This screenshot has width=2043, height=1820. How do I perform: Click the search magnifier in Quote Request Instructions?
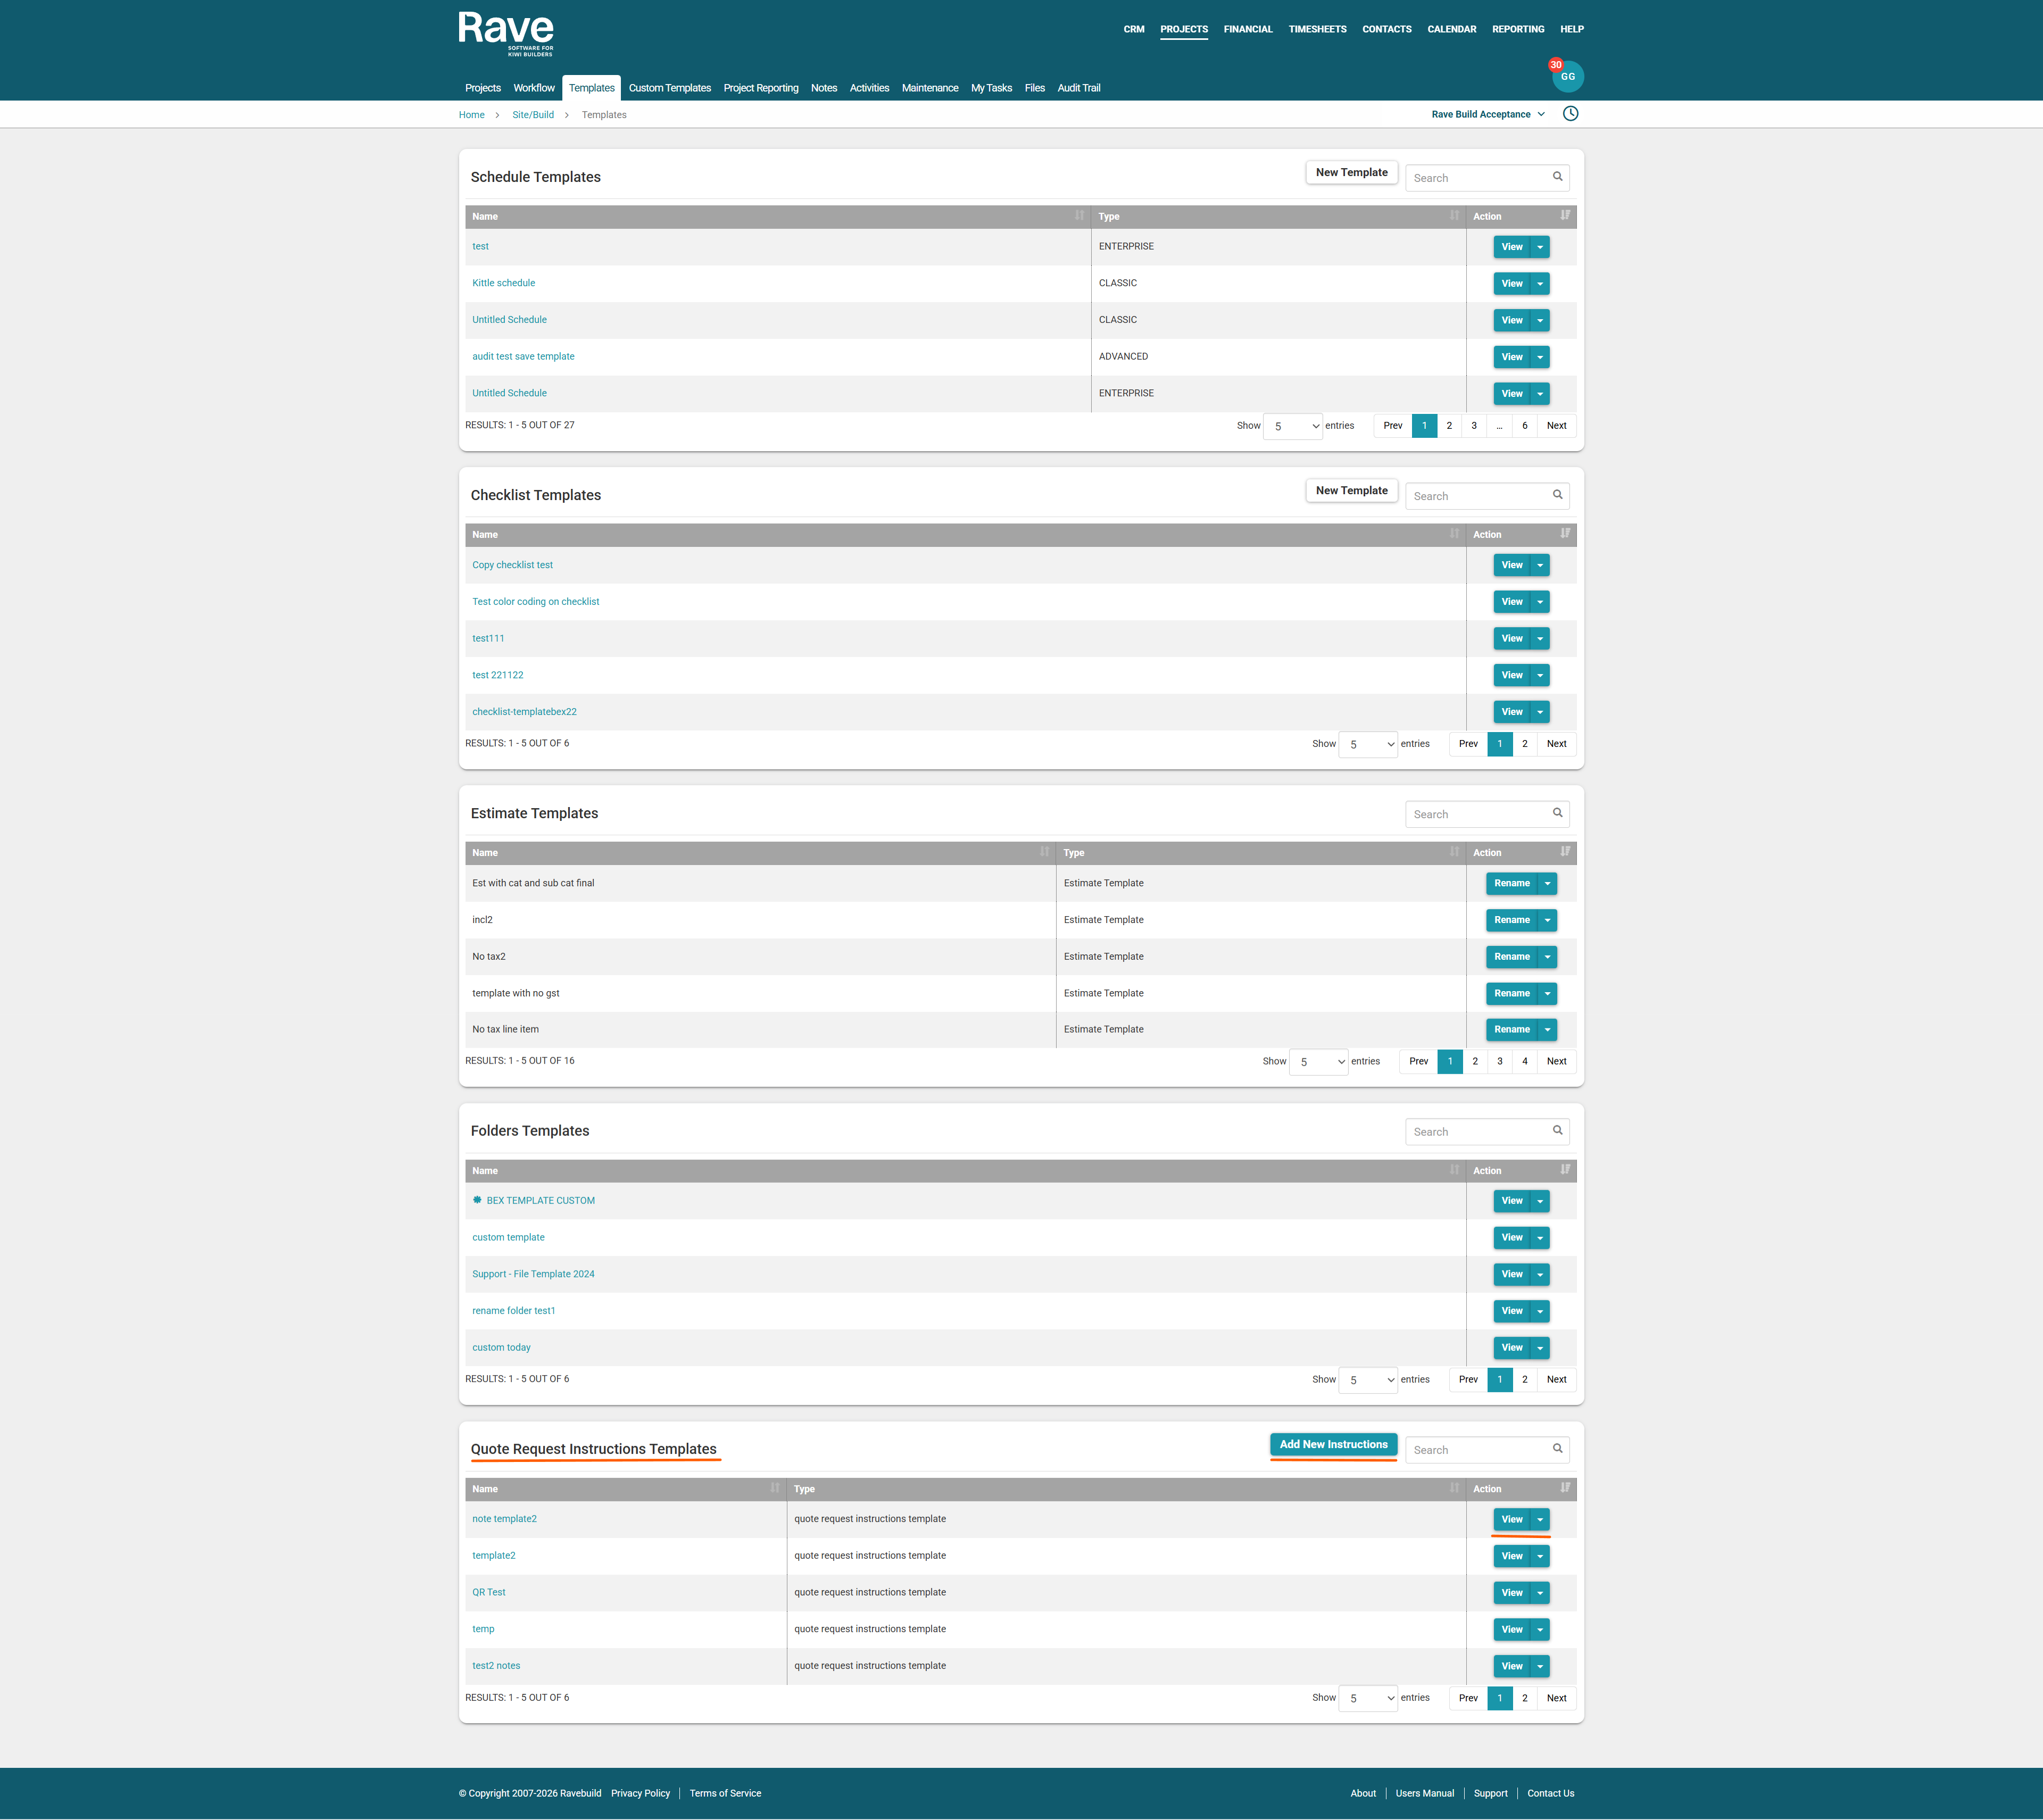[x=1557, y=1448]
